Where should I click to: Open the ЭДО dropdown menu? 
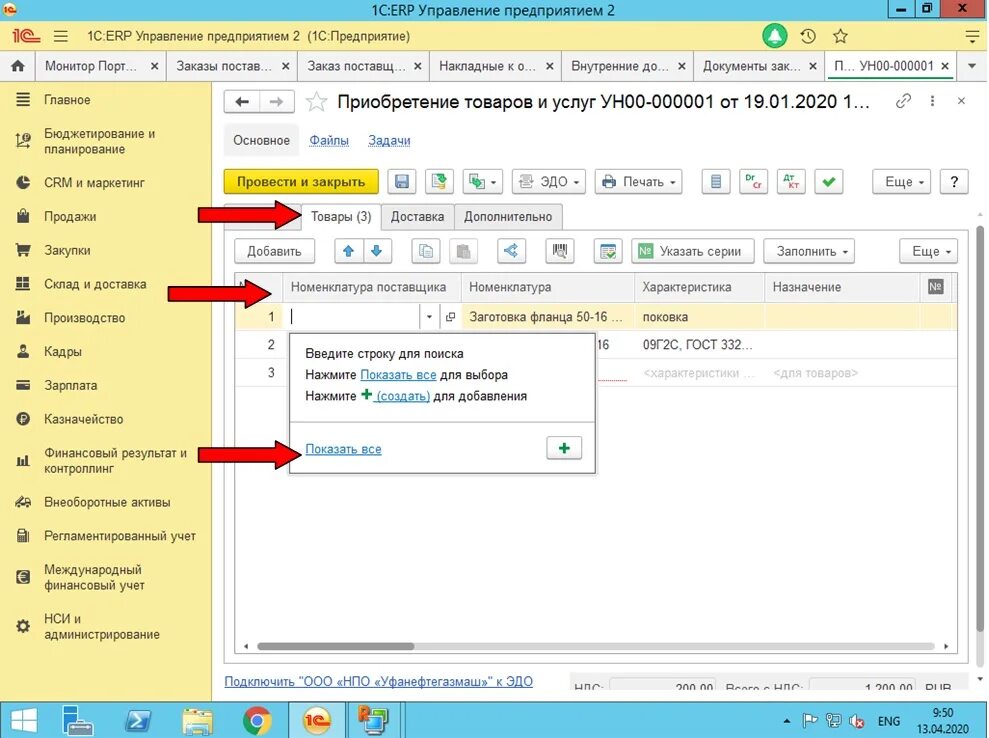click(x=549, y=182)
